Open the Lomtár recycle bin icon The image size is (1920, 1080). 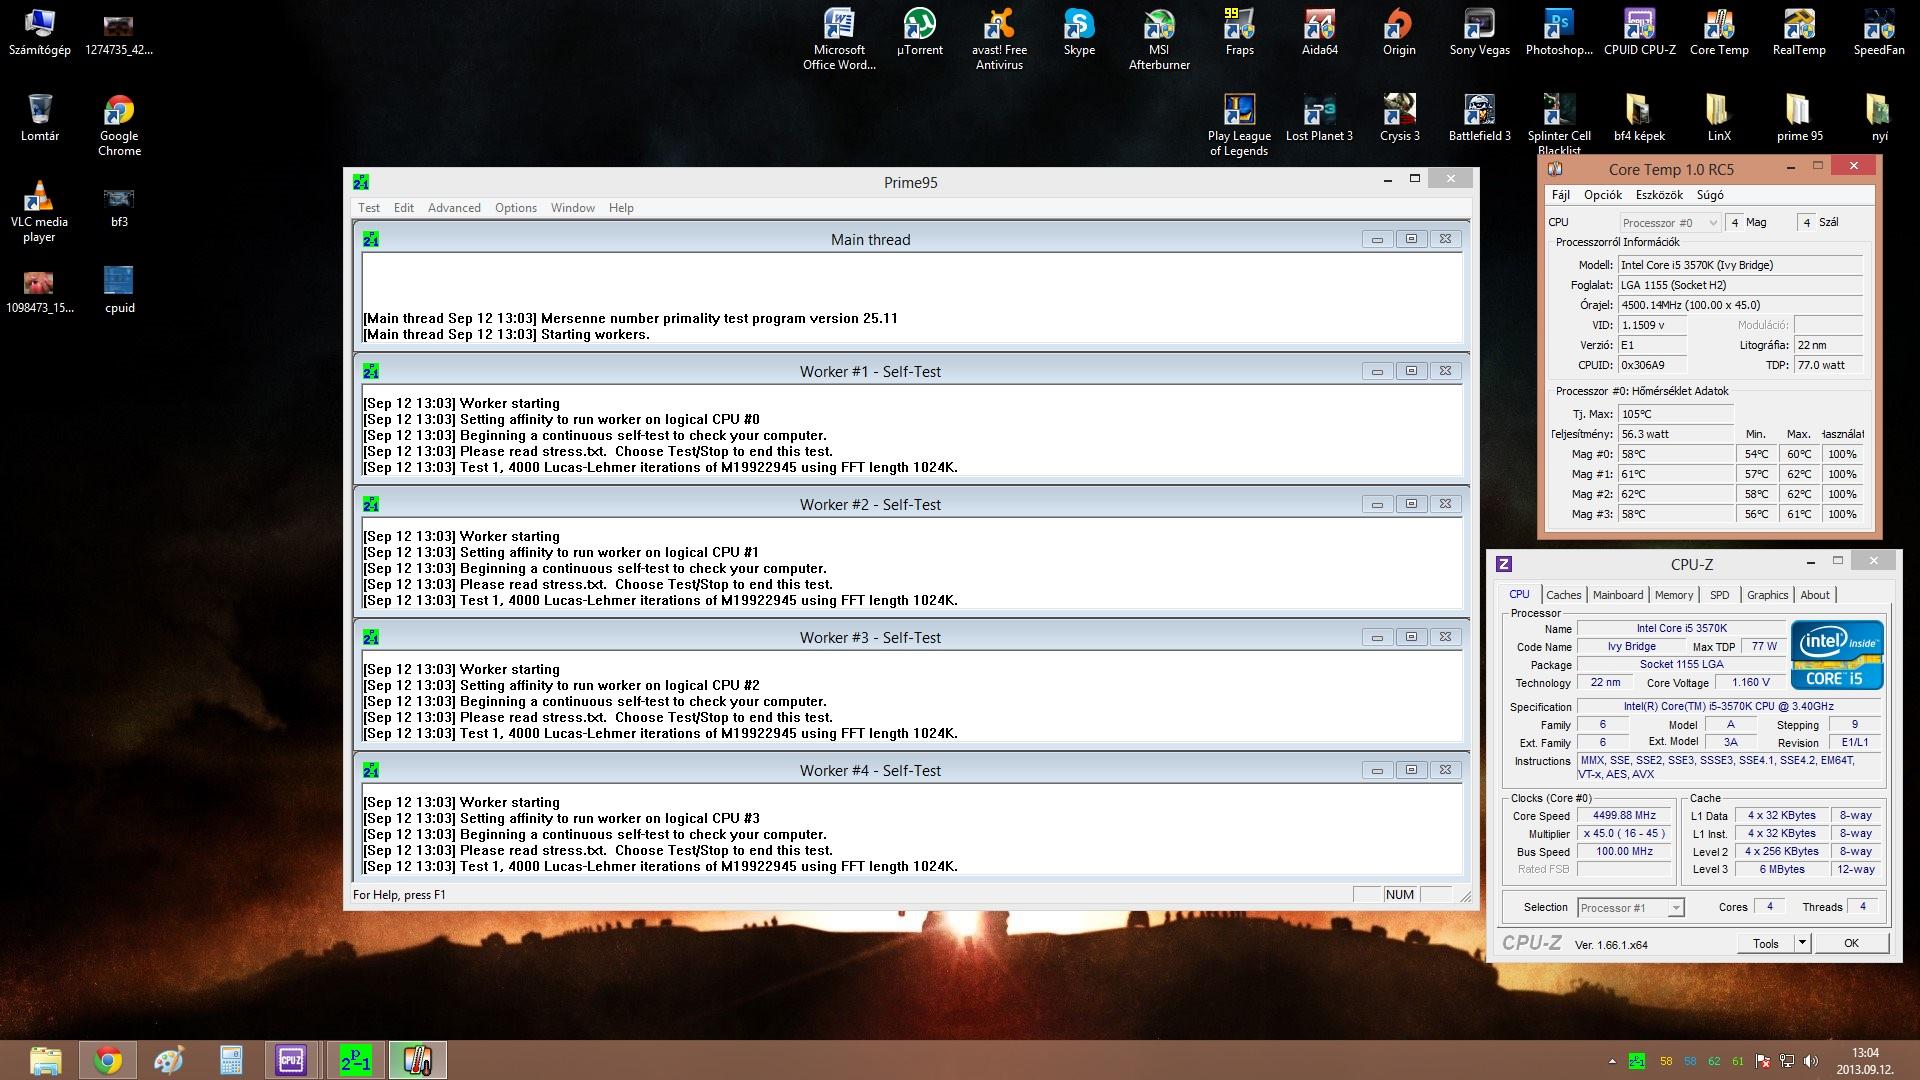point(40,118)
